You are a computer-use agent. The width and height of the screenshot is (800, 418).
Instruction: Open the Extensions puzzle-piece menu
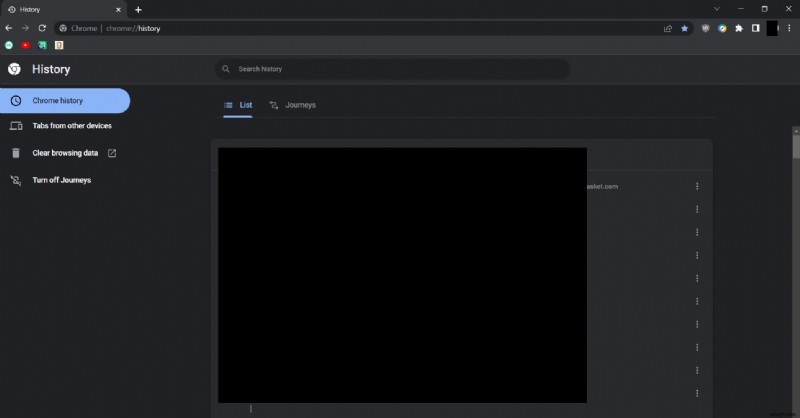tap(738, 29)
